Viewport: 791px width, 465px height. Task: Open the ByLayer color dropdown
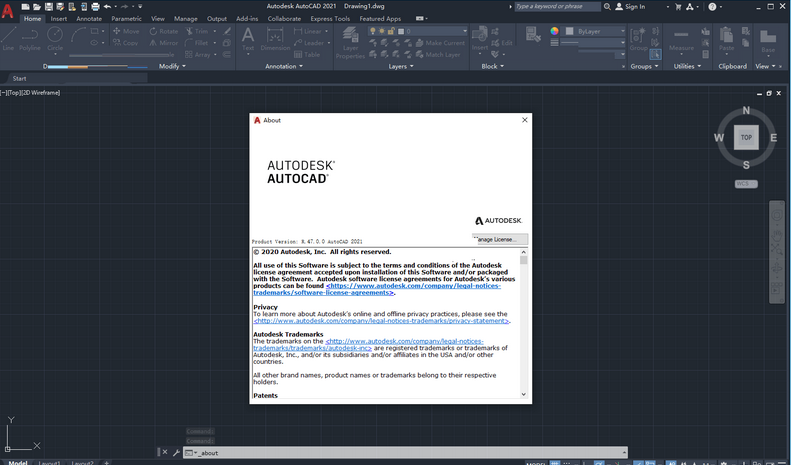coord(599,31)
